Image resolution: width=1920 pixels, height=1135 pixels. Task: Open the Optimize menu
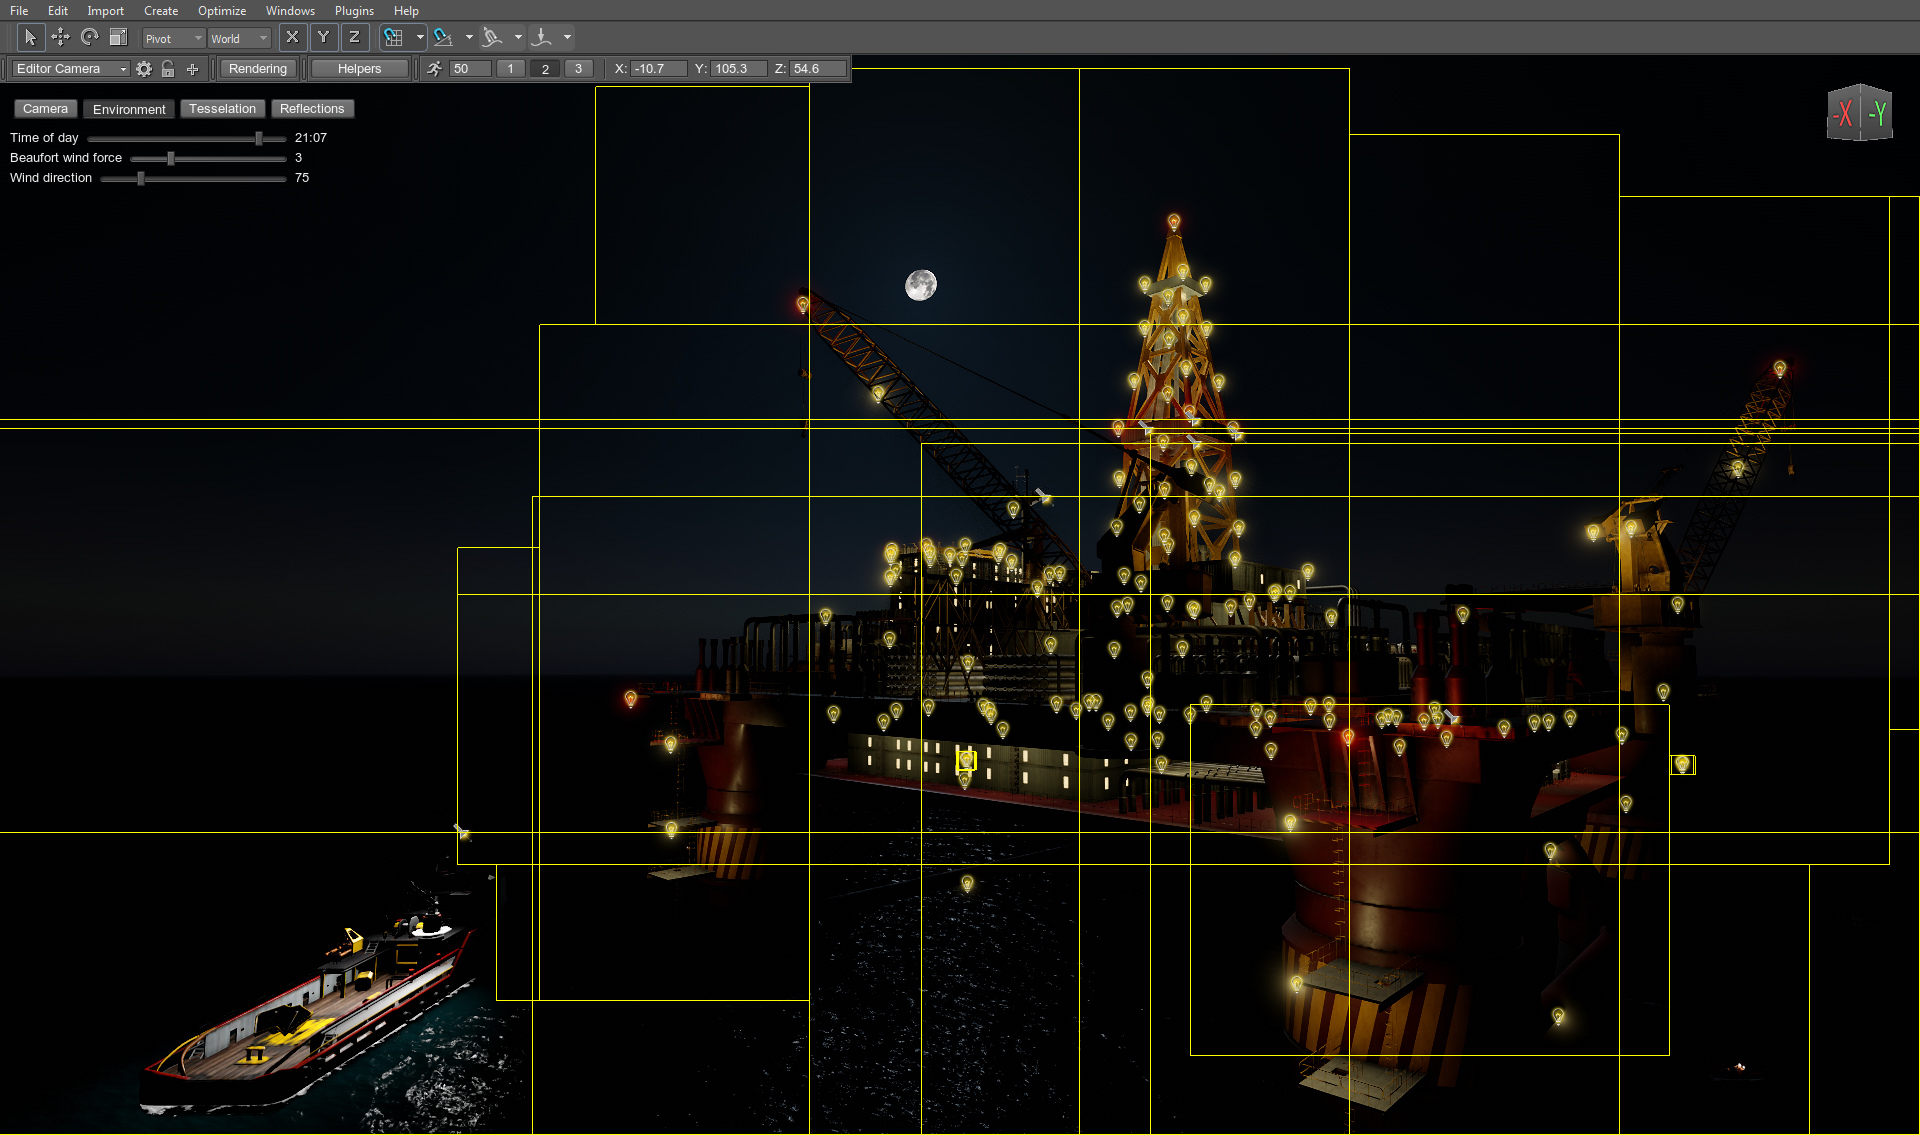pyautogui.click(x=222, y=11)
